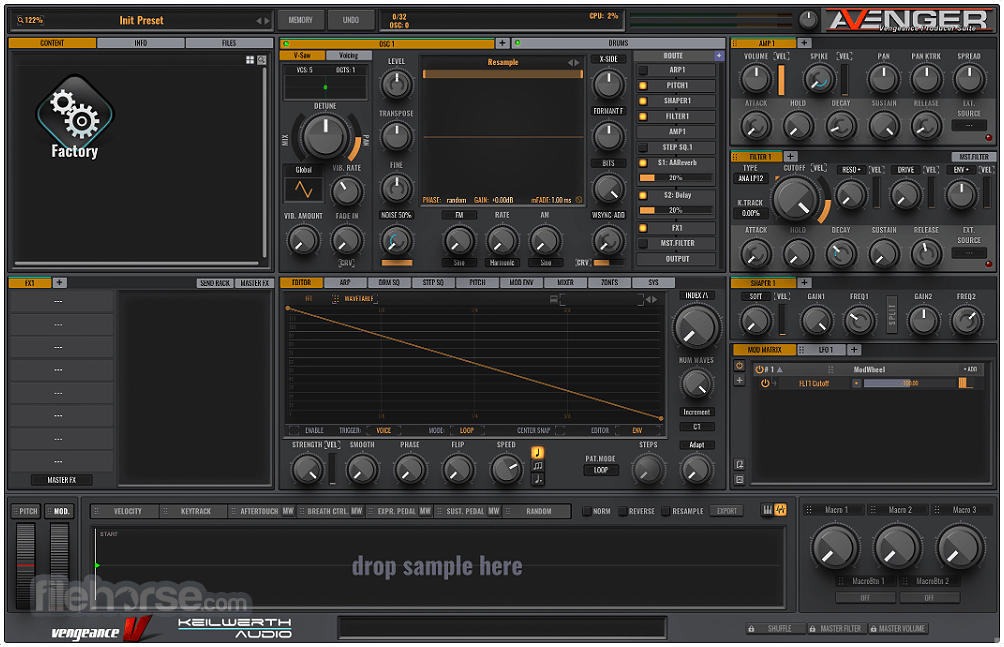Viewport: 1004px width, 647px height.
Task: Open the MODE LOOP selector in editor
Action: (467, 430)
